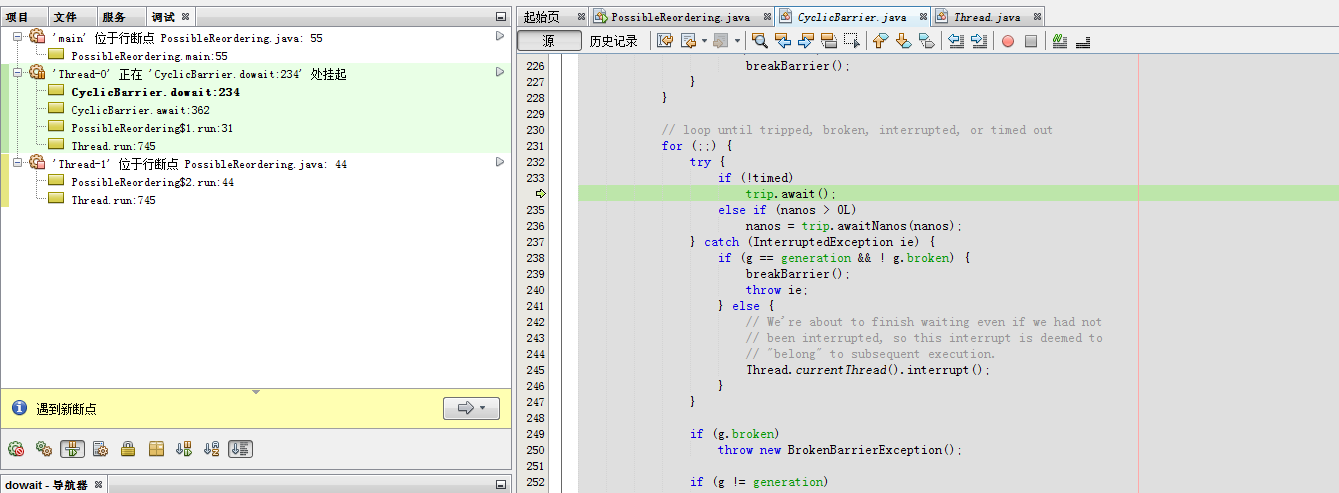Collapse the 'Thread-1' tree node
Screen dimensions: 1339x493
[19, 163]
